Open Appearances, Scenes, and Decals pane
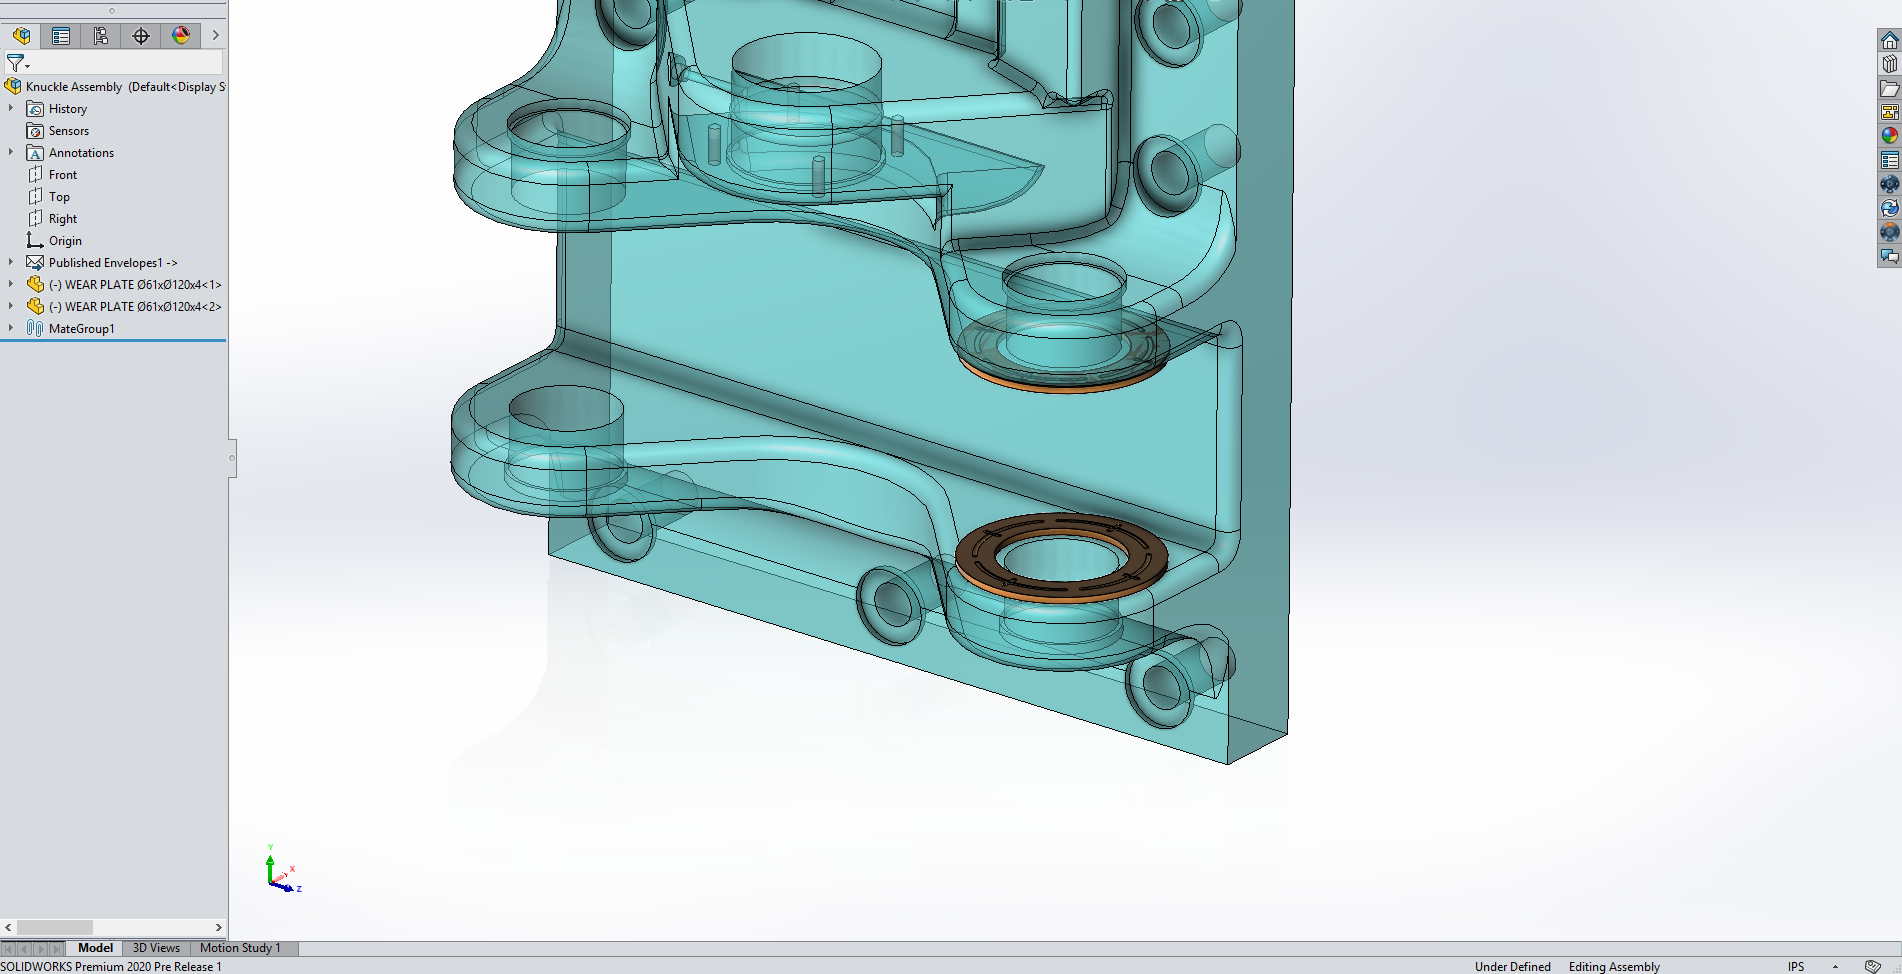 [1890, 135]
